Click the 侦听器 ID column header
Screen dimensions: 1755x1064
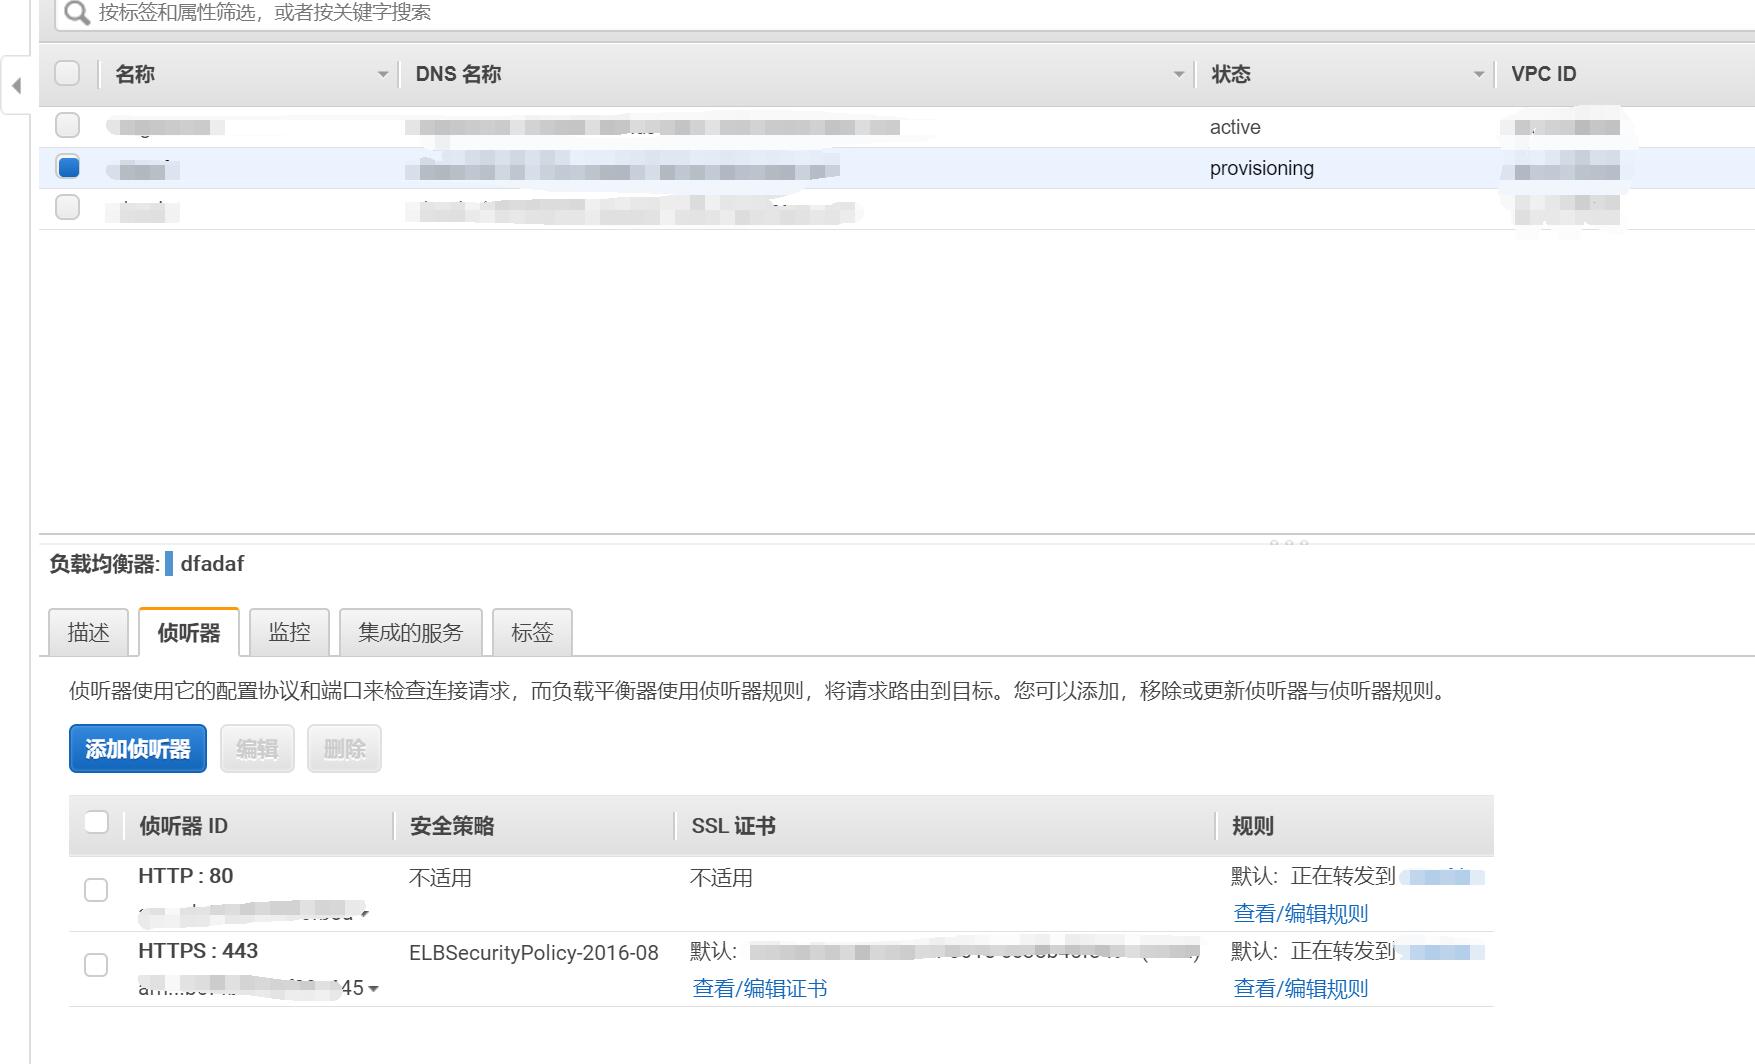[184, 826]
